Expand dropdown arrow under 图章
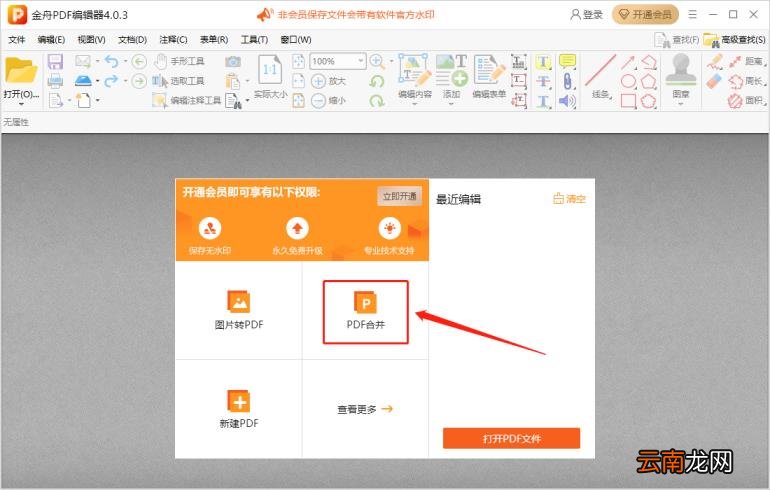The image size is (770, 490). [x=681, y=104]
